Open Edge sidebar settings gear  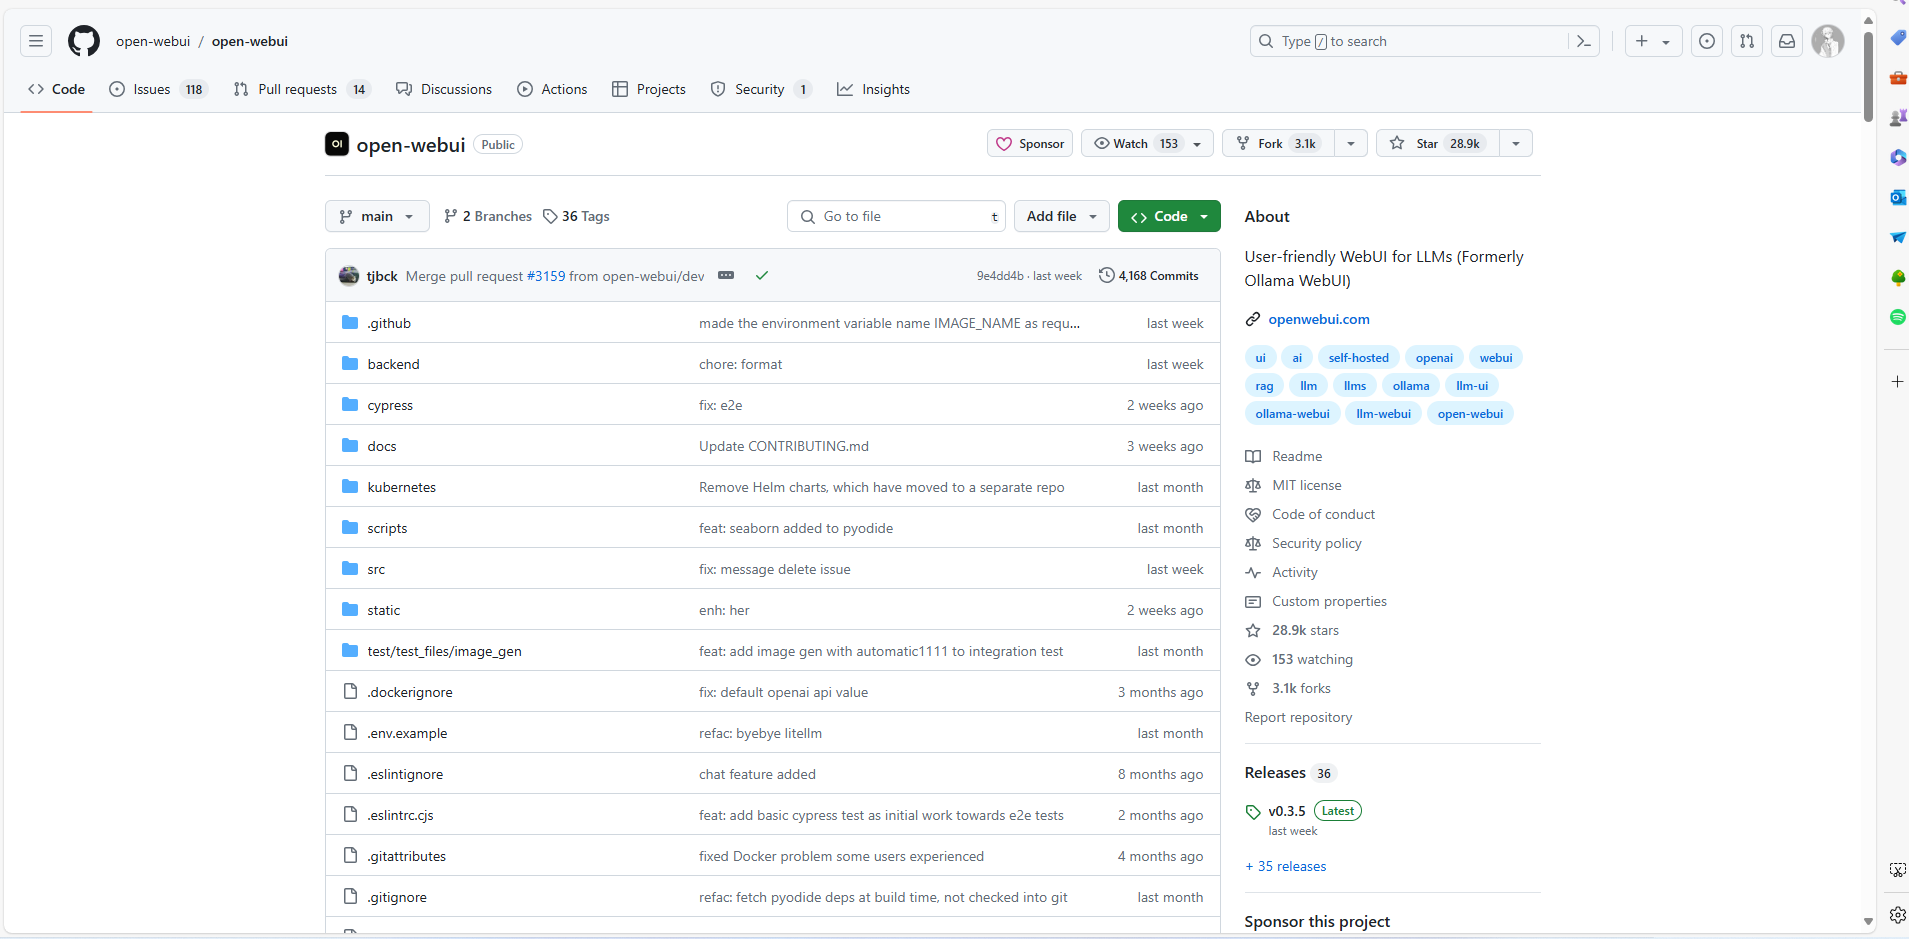1897,914
